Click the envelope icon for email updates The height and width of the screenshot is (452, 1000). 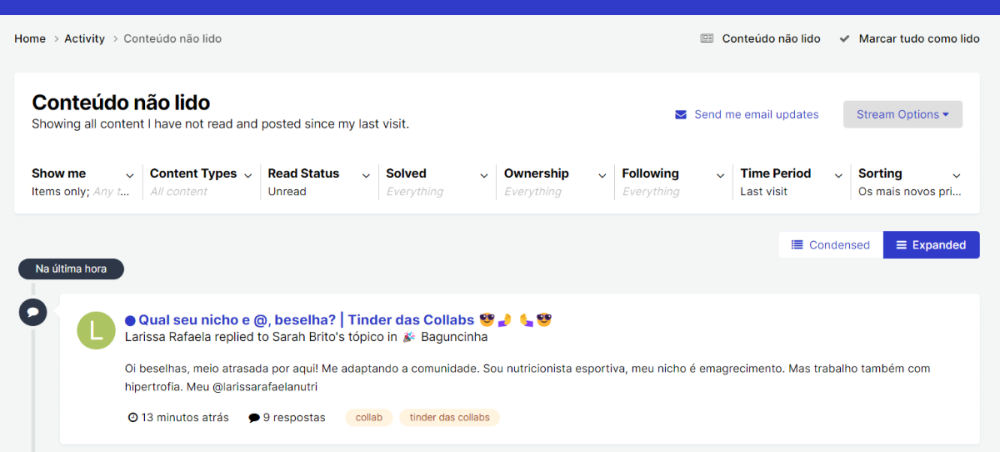[681, 115]
